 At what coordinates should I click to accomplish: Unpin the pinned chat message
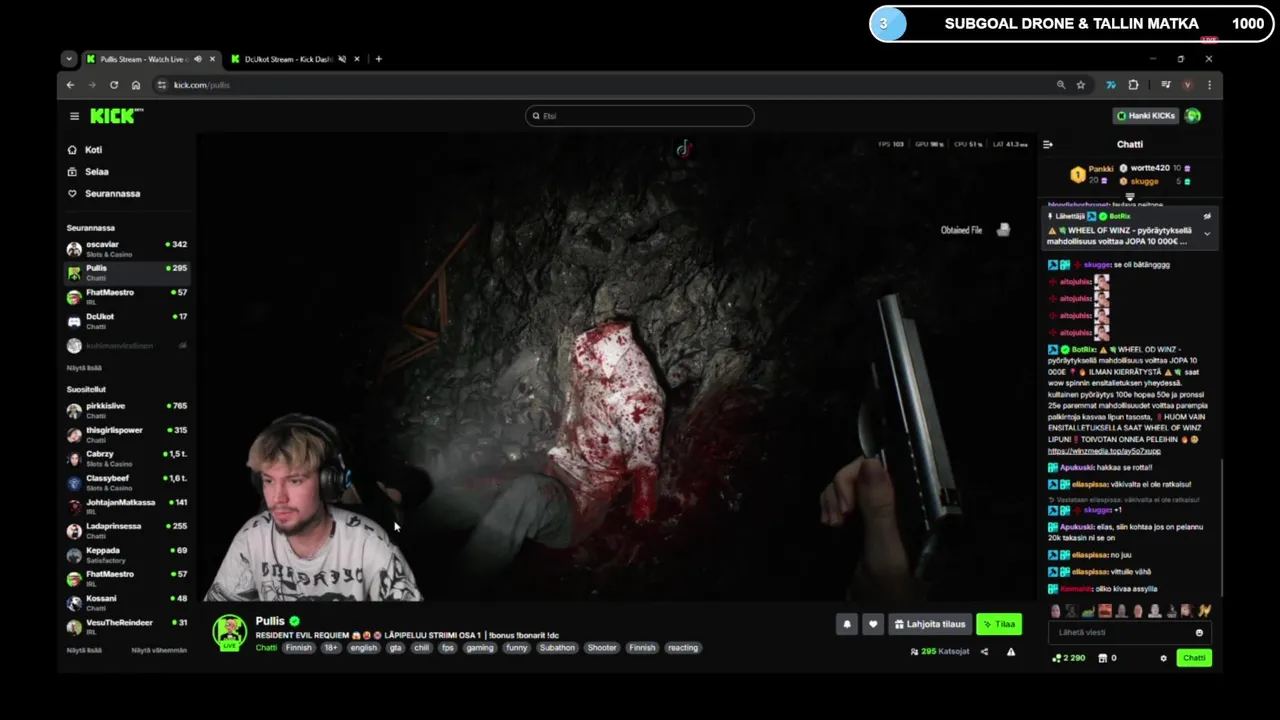(x=1207, y=216)
